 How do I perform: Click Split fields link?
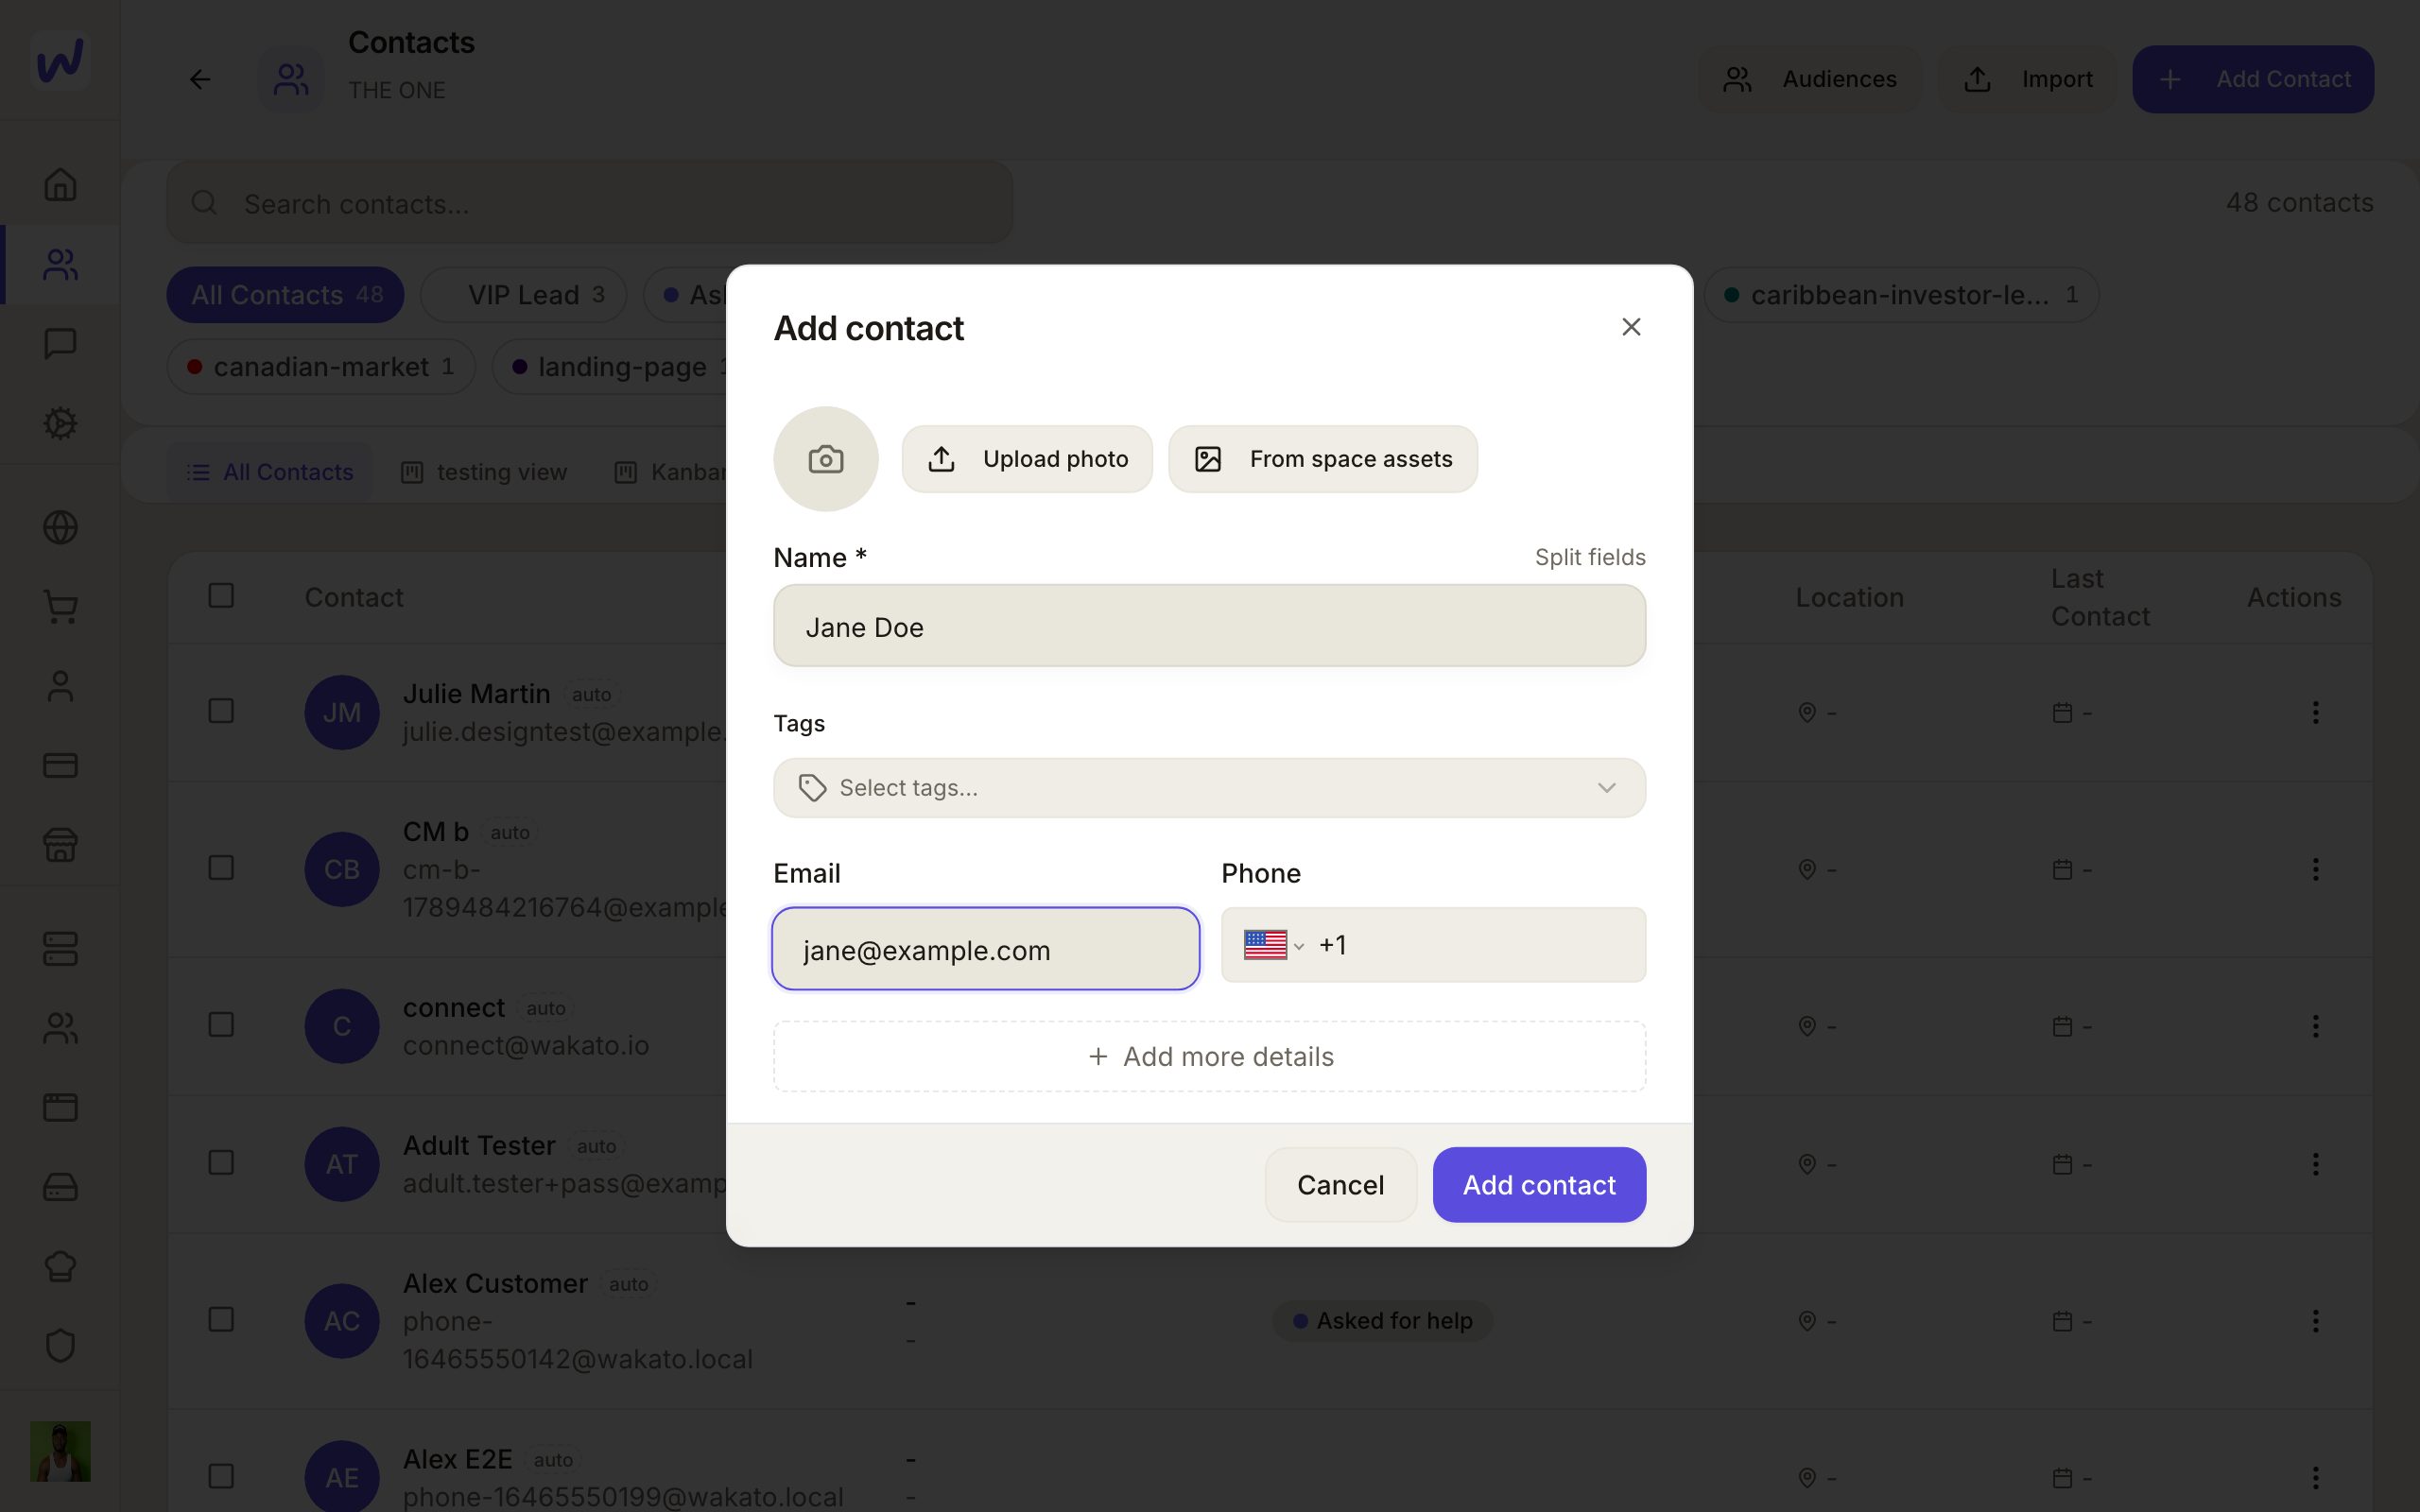pos(1590,557)
